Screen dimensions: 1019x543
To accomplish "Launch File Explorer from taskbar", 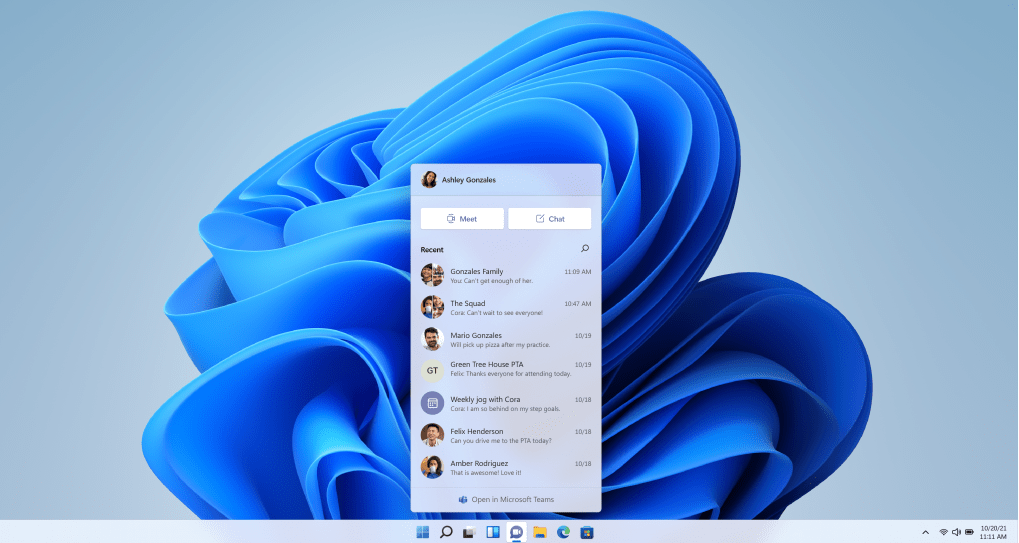I will (x=540, y=532).
